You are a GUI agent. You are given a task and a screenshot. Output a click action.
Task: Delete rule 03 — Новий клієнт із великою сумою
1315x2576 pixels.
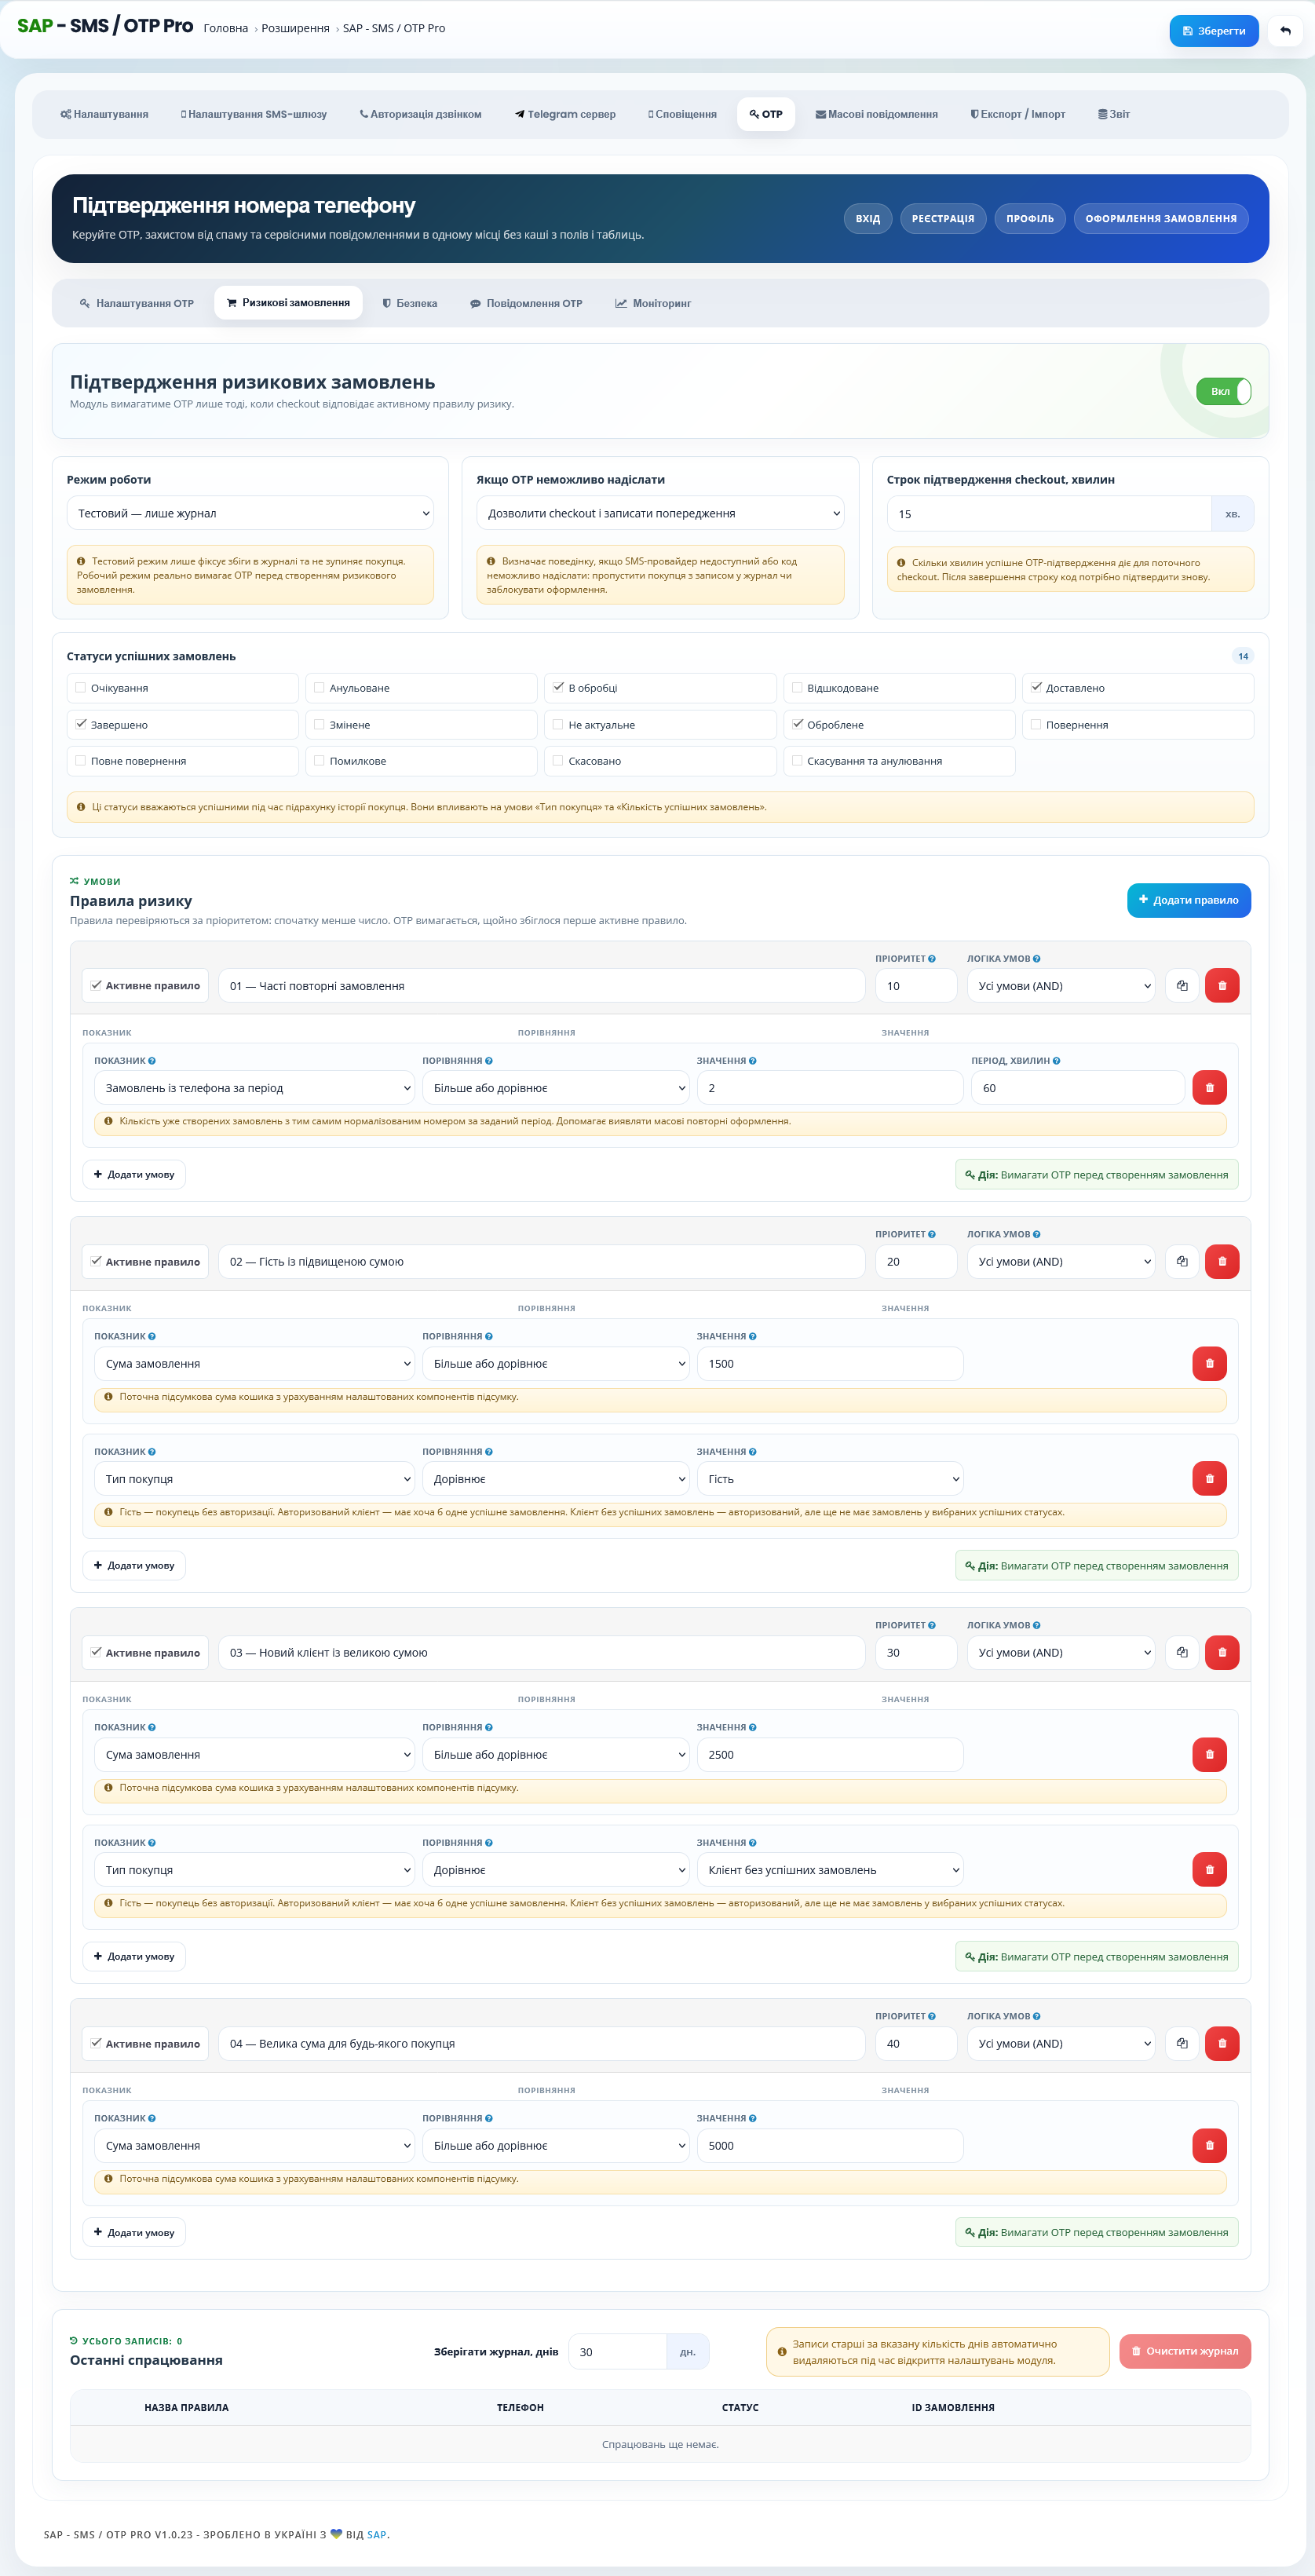1222,1652
